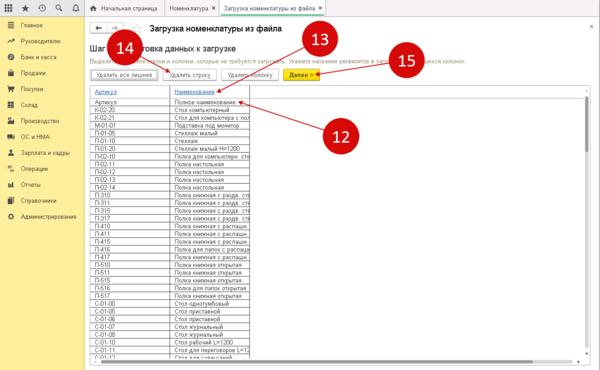Open the Favorites star icon

point(25,8)
